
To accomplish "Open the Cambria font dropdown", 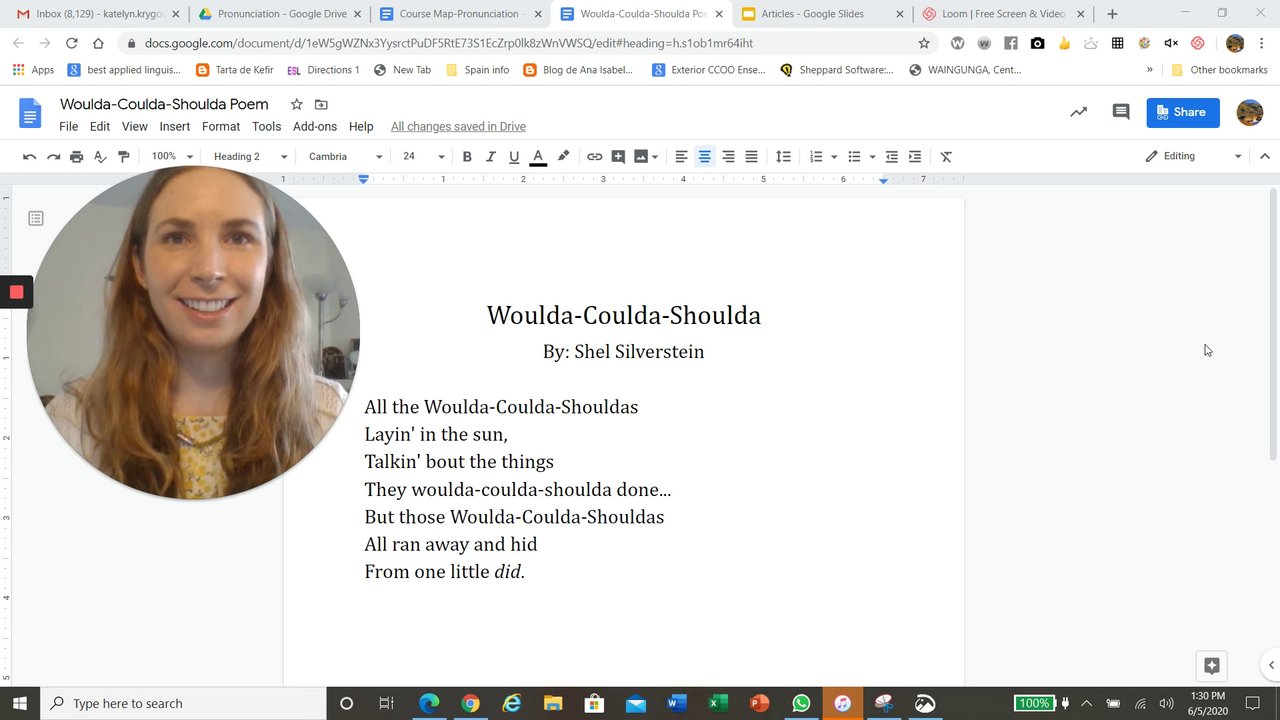I will pos(345,156).
